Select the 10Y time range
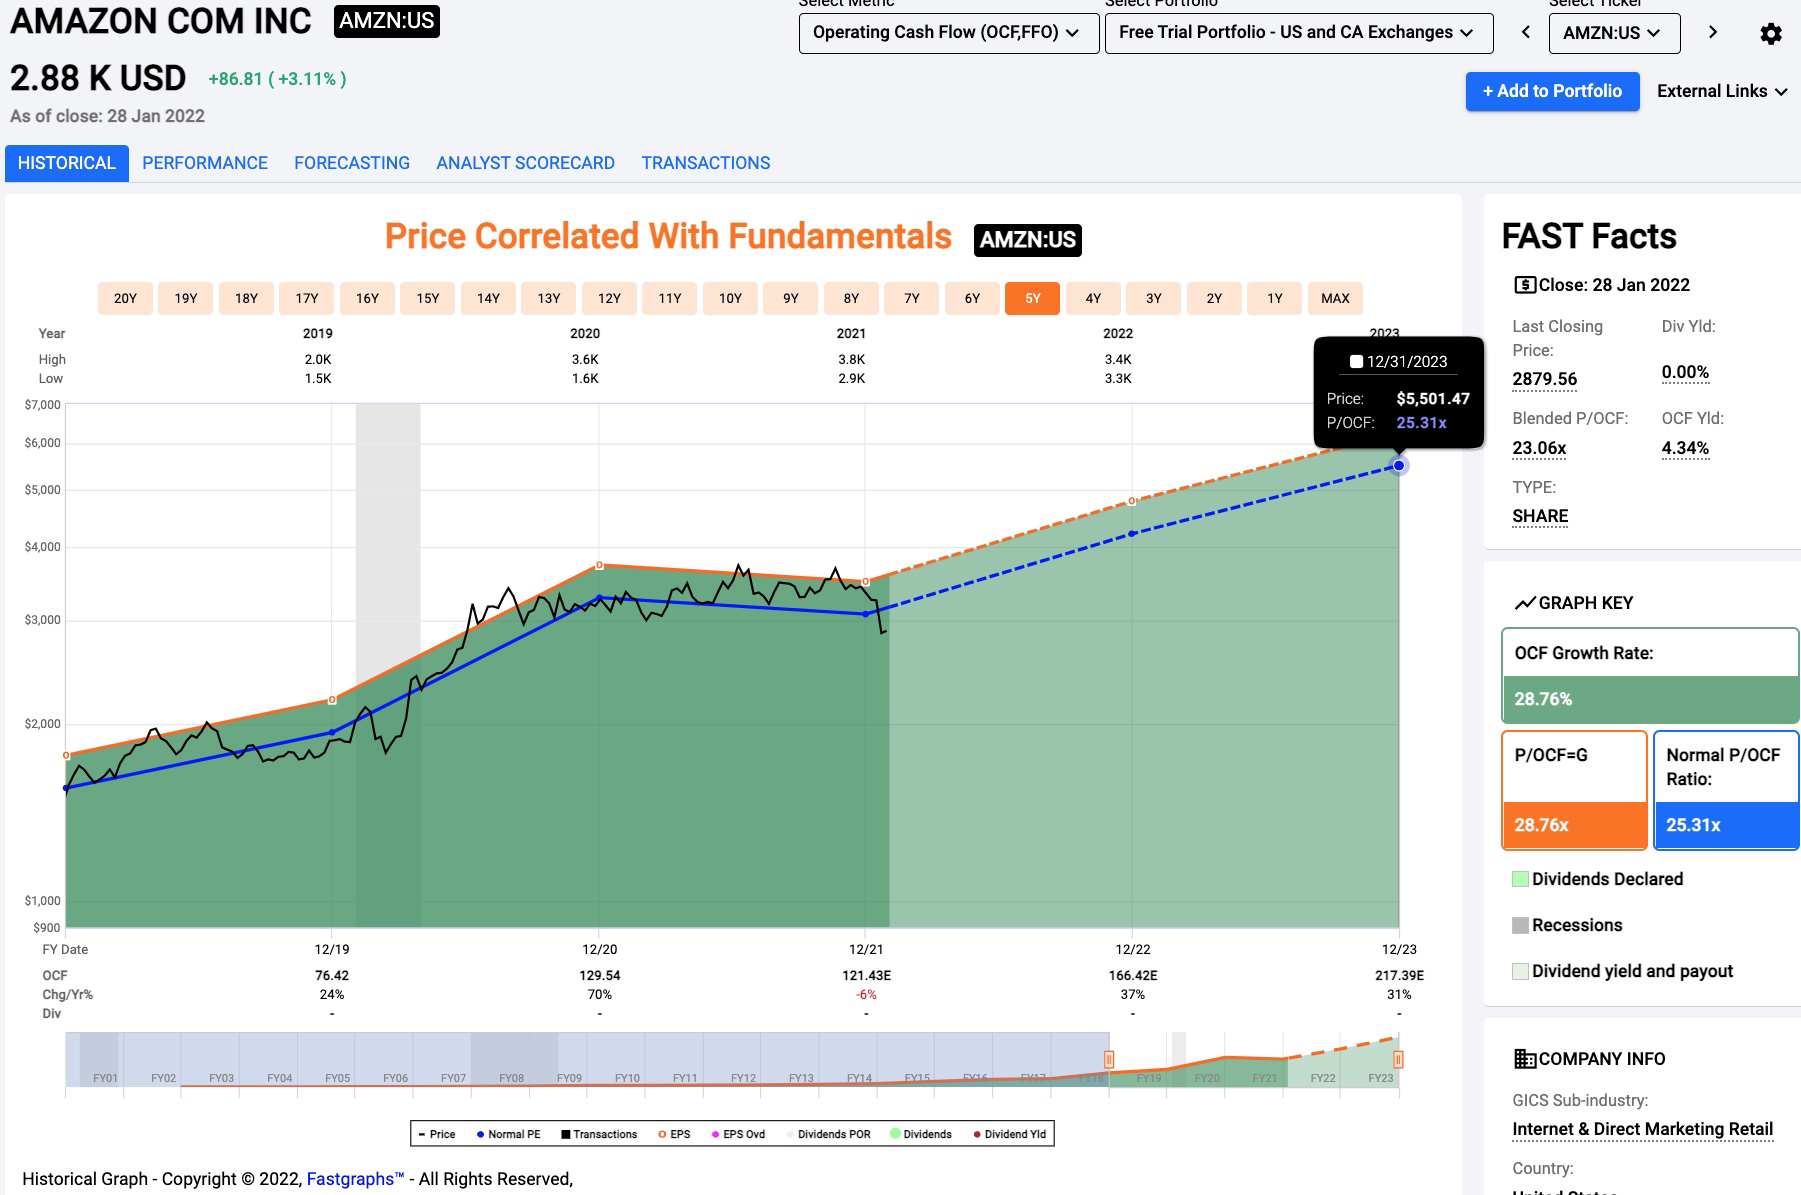The height and width of the screenshot is (1195, 1801). click(x=730, y=298)
